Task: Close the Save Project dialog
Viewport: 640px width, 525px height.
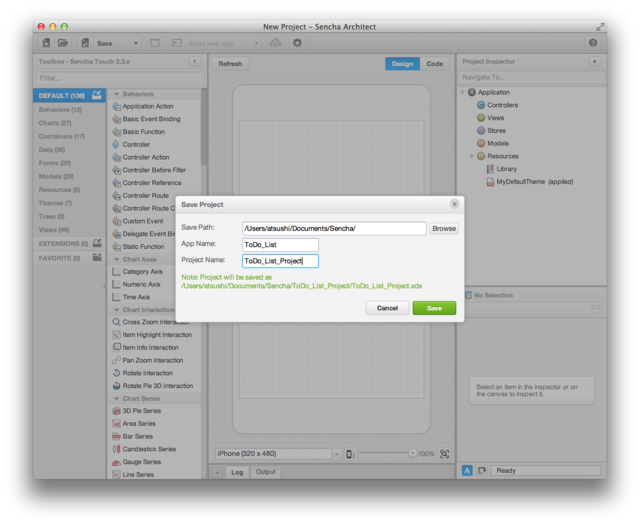Action: coord(455,204)
